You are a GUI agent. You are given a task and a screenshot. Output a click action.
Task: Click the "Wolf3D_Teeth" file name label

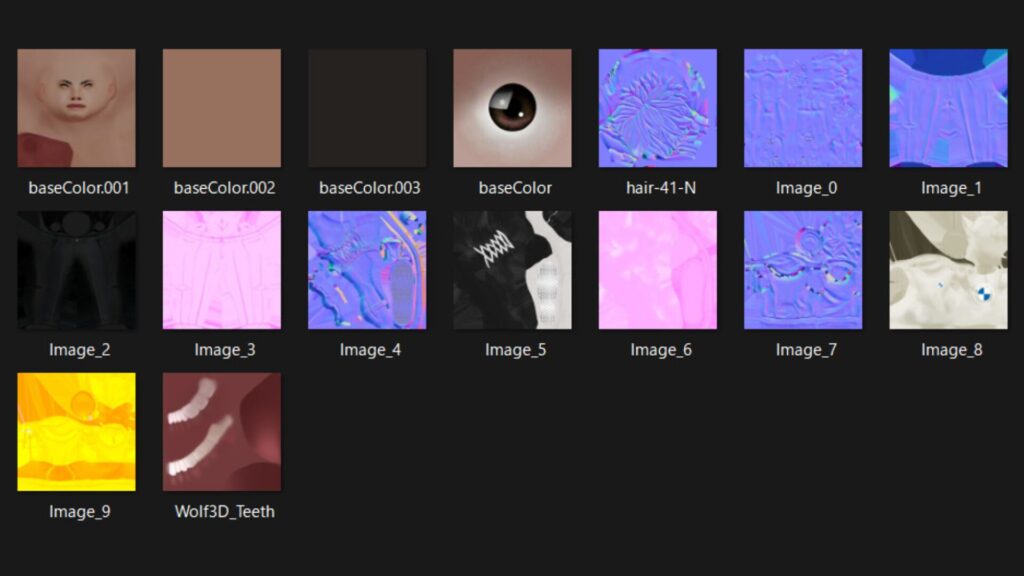pos(224,512)
